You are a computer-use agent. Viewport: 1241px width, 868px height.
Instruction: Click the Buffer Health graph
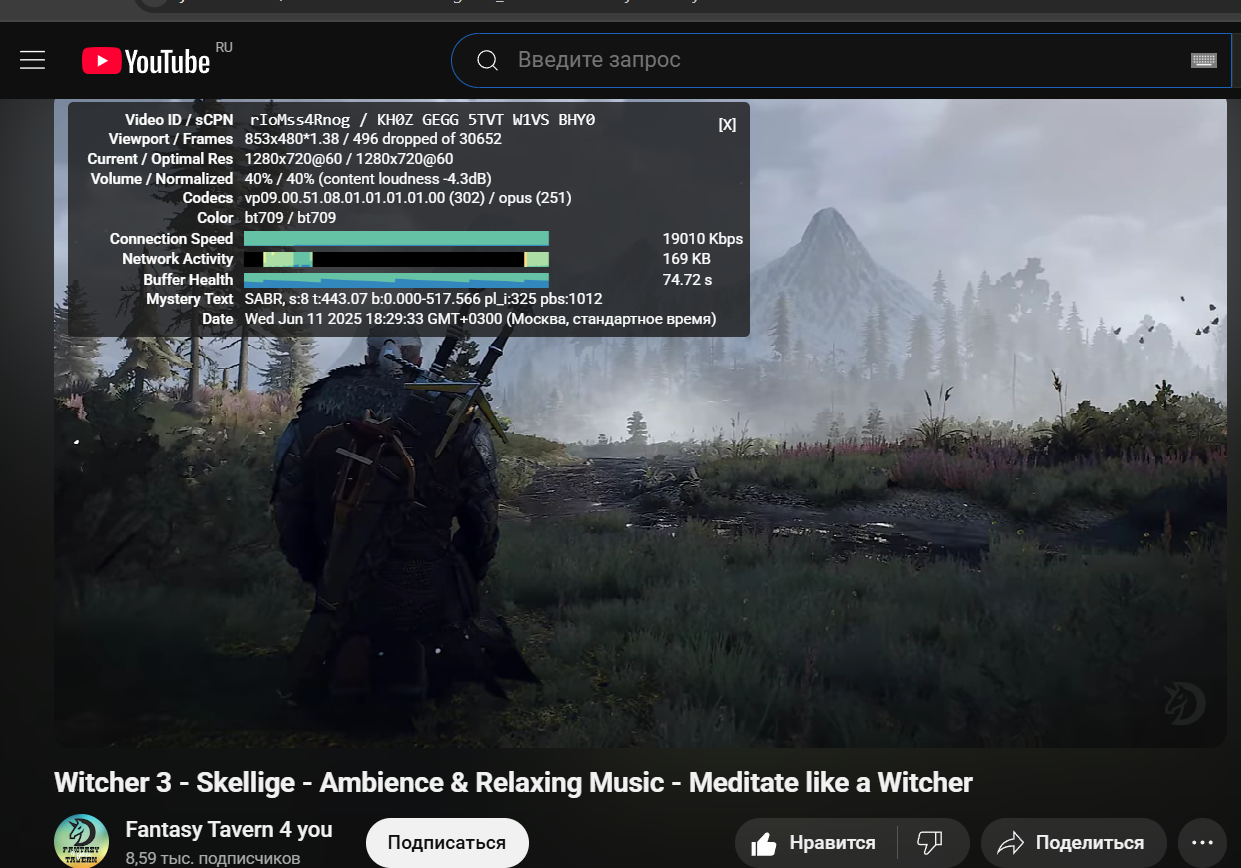point(396,280)
